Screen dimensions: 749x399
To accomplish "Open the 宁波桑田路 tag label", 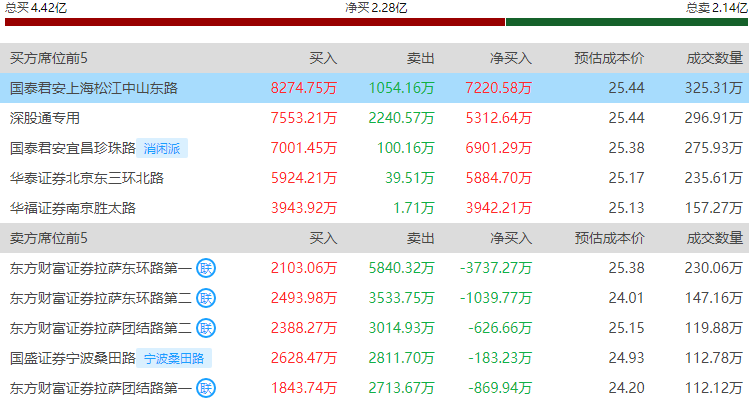I will pos(174,358).
